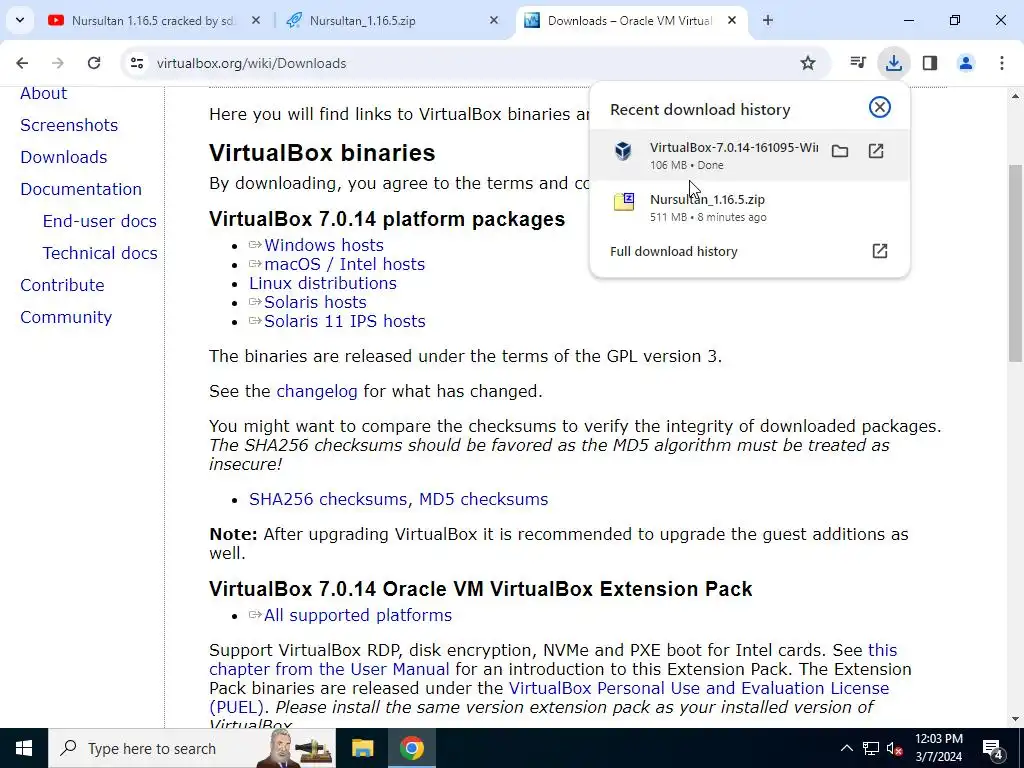This screenshot has height=768, width=1024.
Task: Close the YouTube Nursultan tab
Action: pyautogui.click(x=256, y=21)
